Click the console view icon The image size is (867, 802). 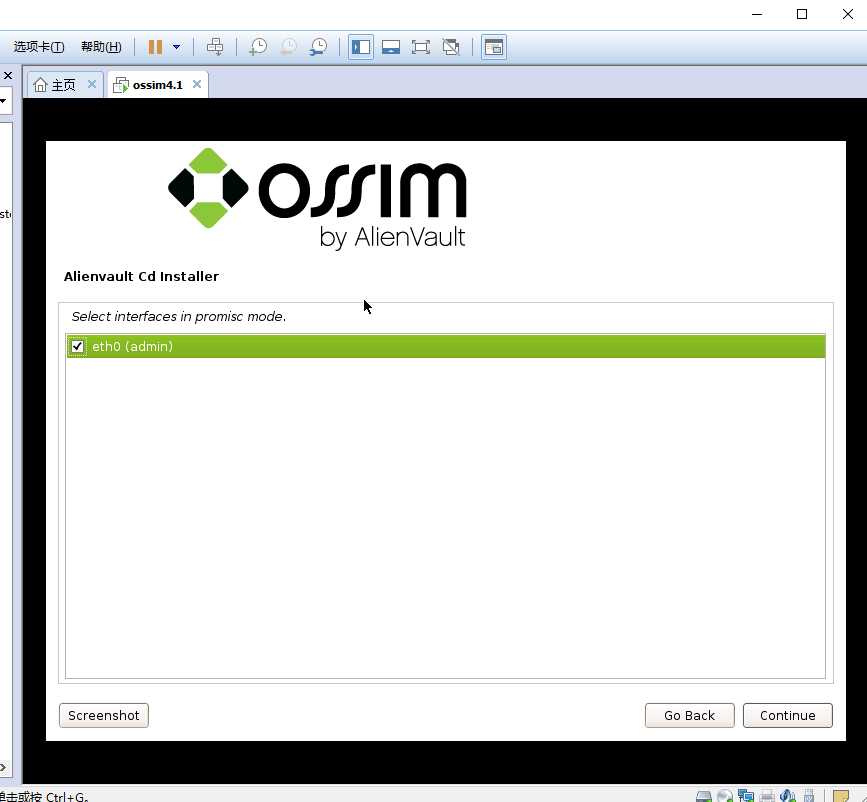pos(494,47)
